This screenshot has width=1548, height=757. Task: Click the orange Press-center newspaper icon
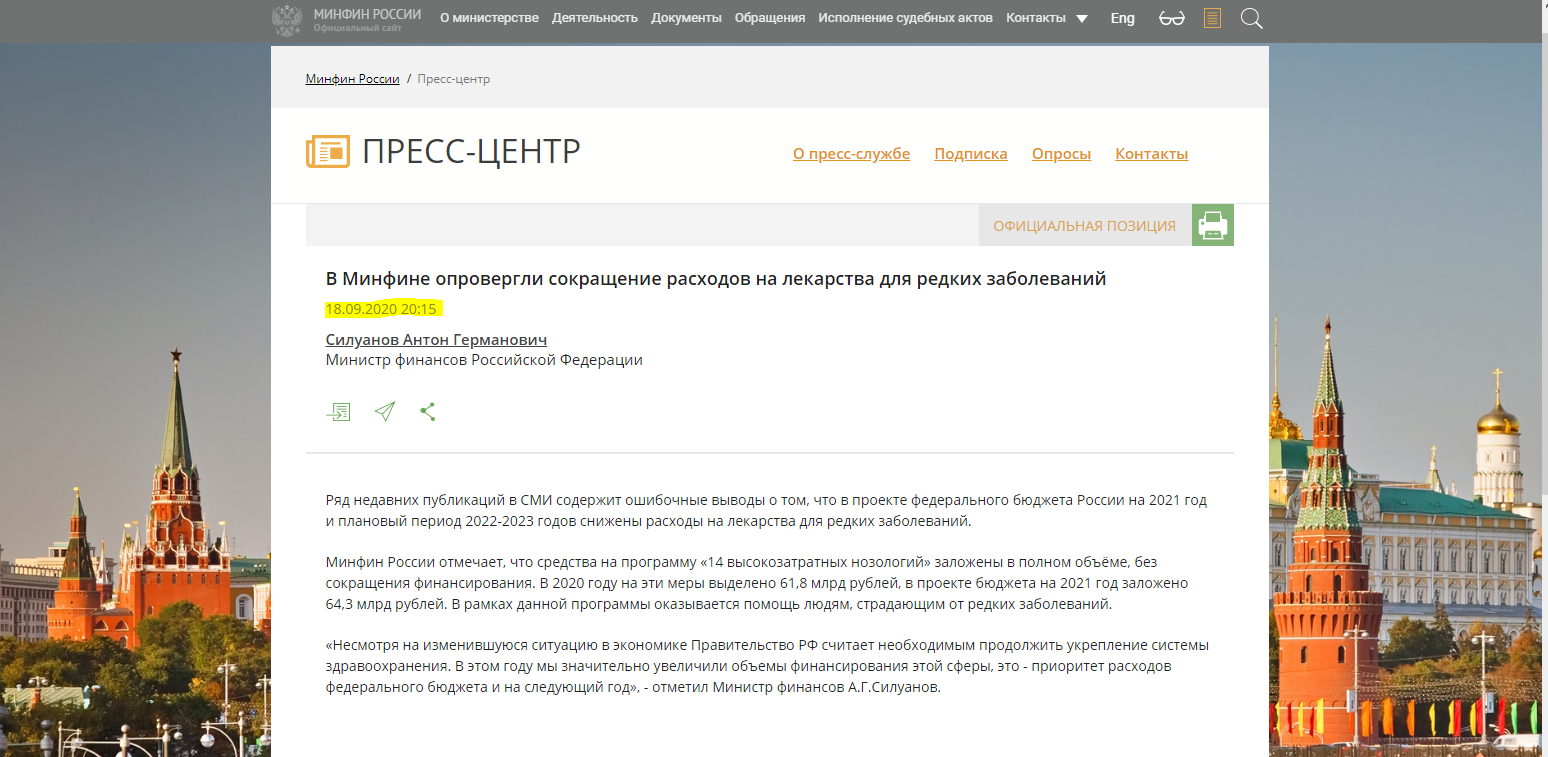(327, 151)
